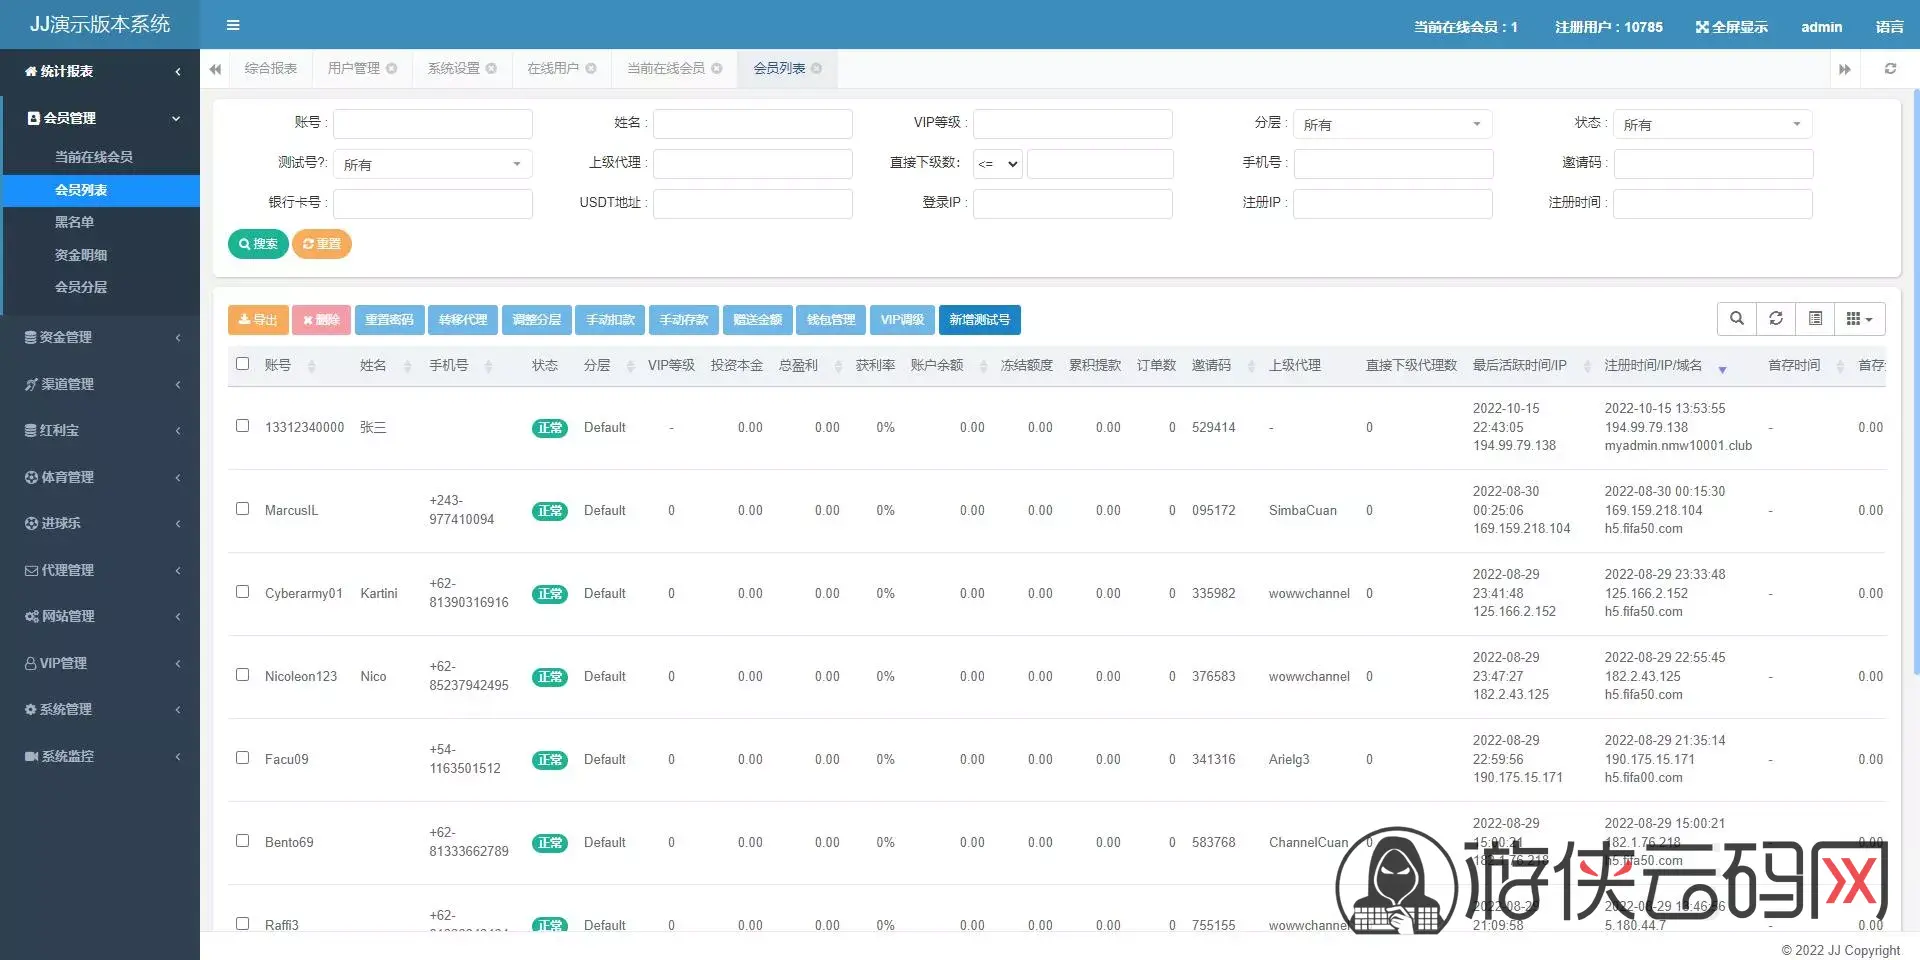Click the orange 重置 reset button
The image size is (1920, 960).
point(322,244)
